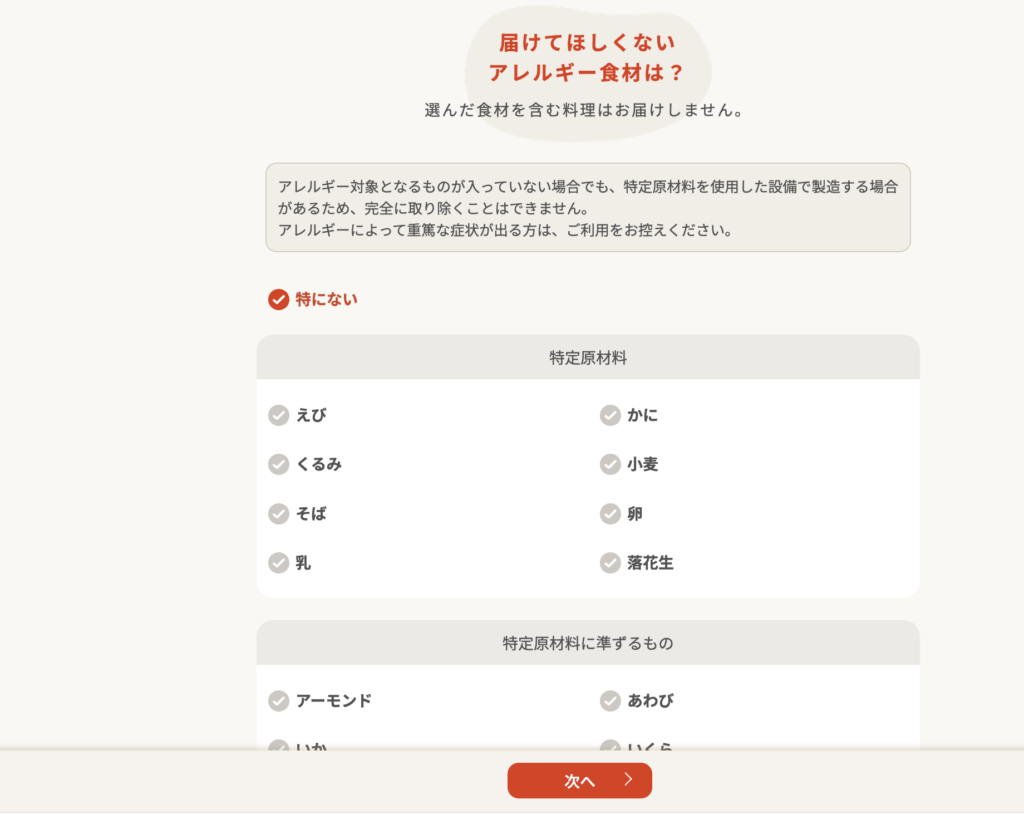Select the アーモンド check icon
The image size is (1024, 814).
(278, 700)
